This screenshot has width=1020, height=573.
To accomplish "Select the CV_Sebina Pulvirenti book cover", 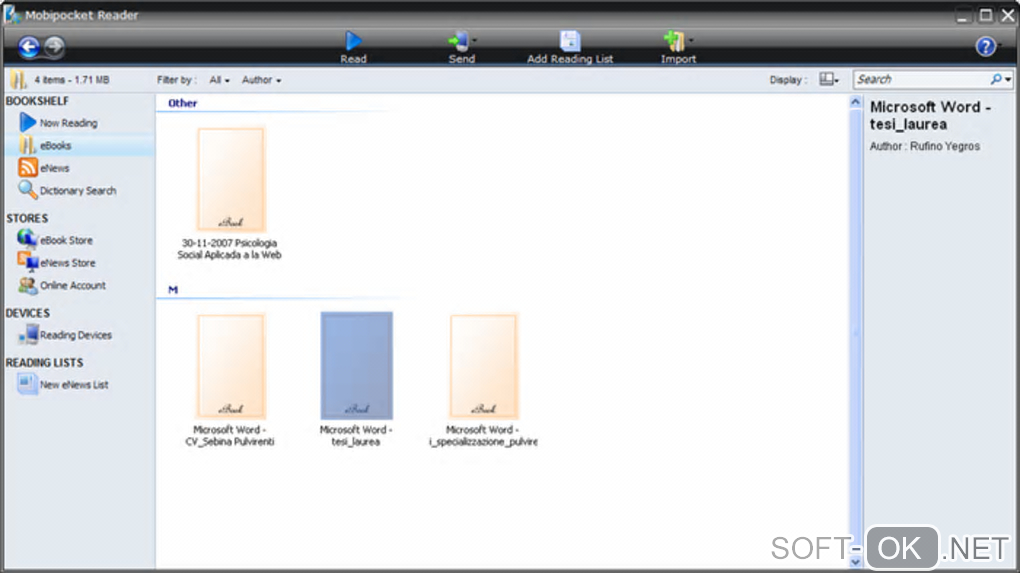I will (x=231, y=366).
